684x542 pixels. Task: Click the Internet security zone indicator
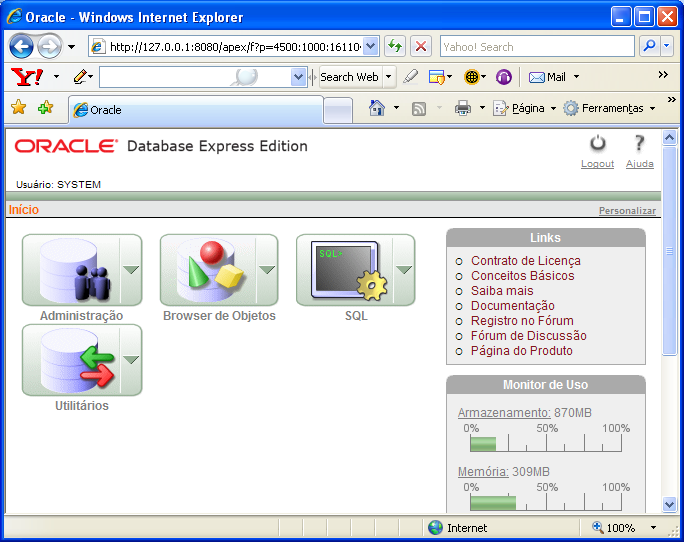[458, 528]
